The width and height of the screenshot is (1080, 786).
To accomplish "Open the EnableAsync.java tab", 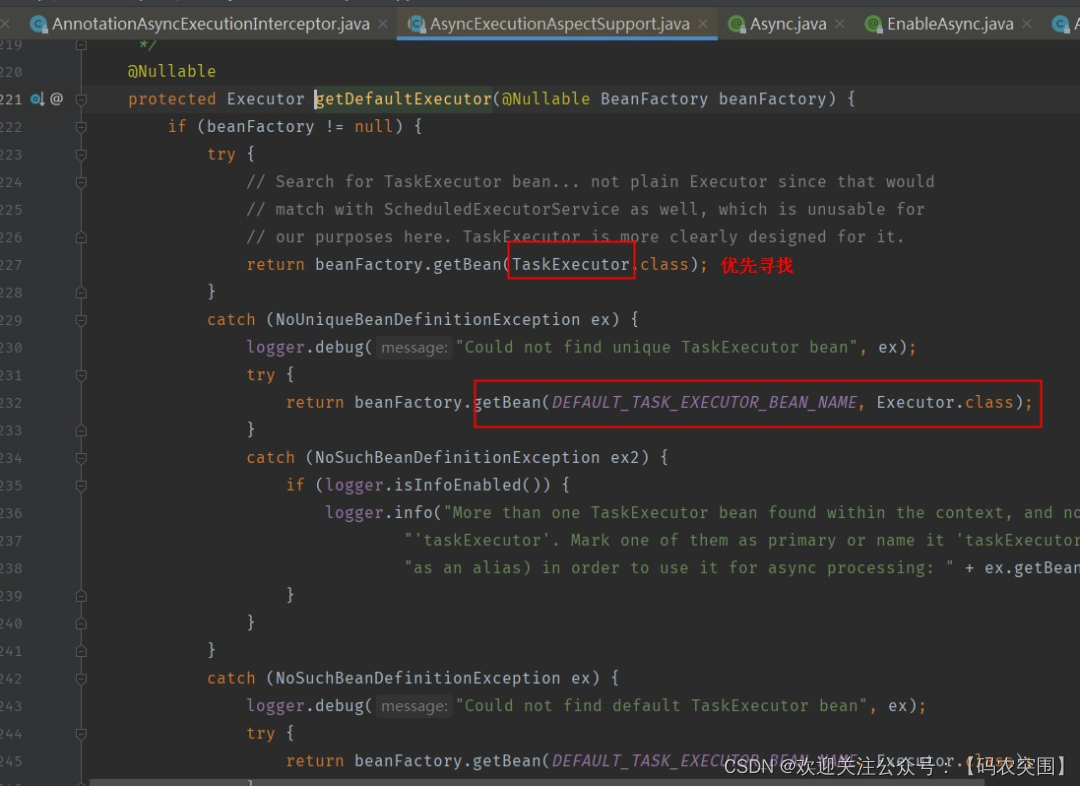I will 950,24.
